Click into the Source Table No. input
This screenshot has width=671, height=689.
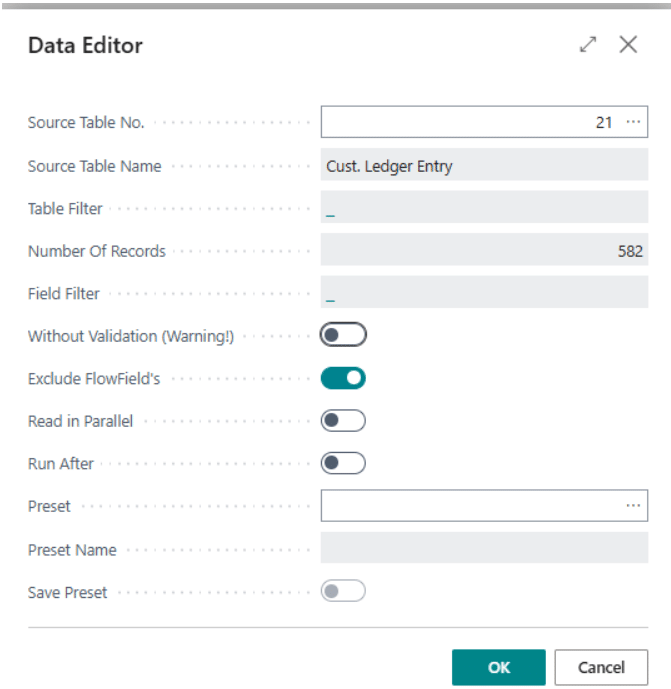pos(470,122)
